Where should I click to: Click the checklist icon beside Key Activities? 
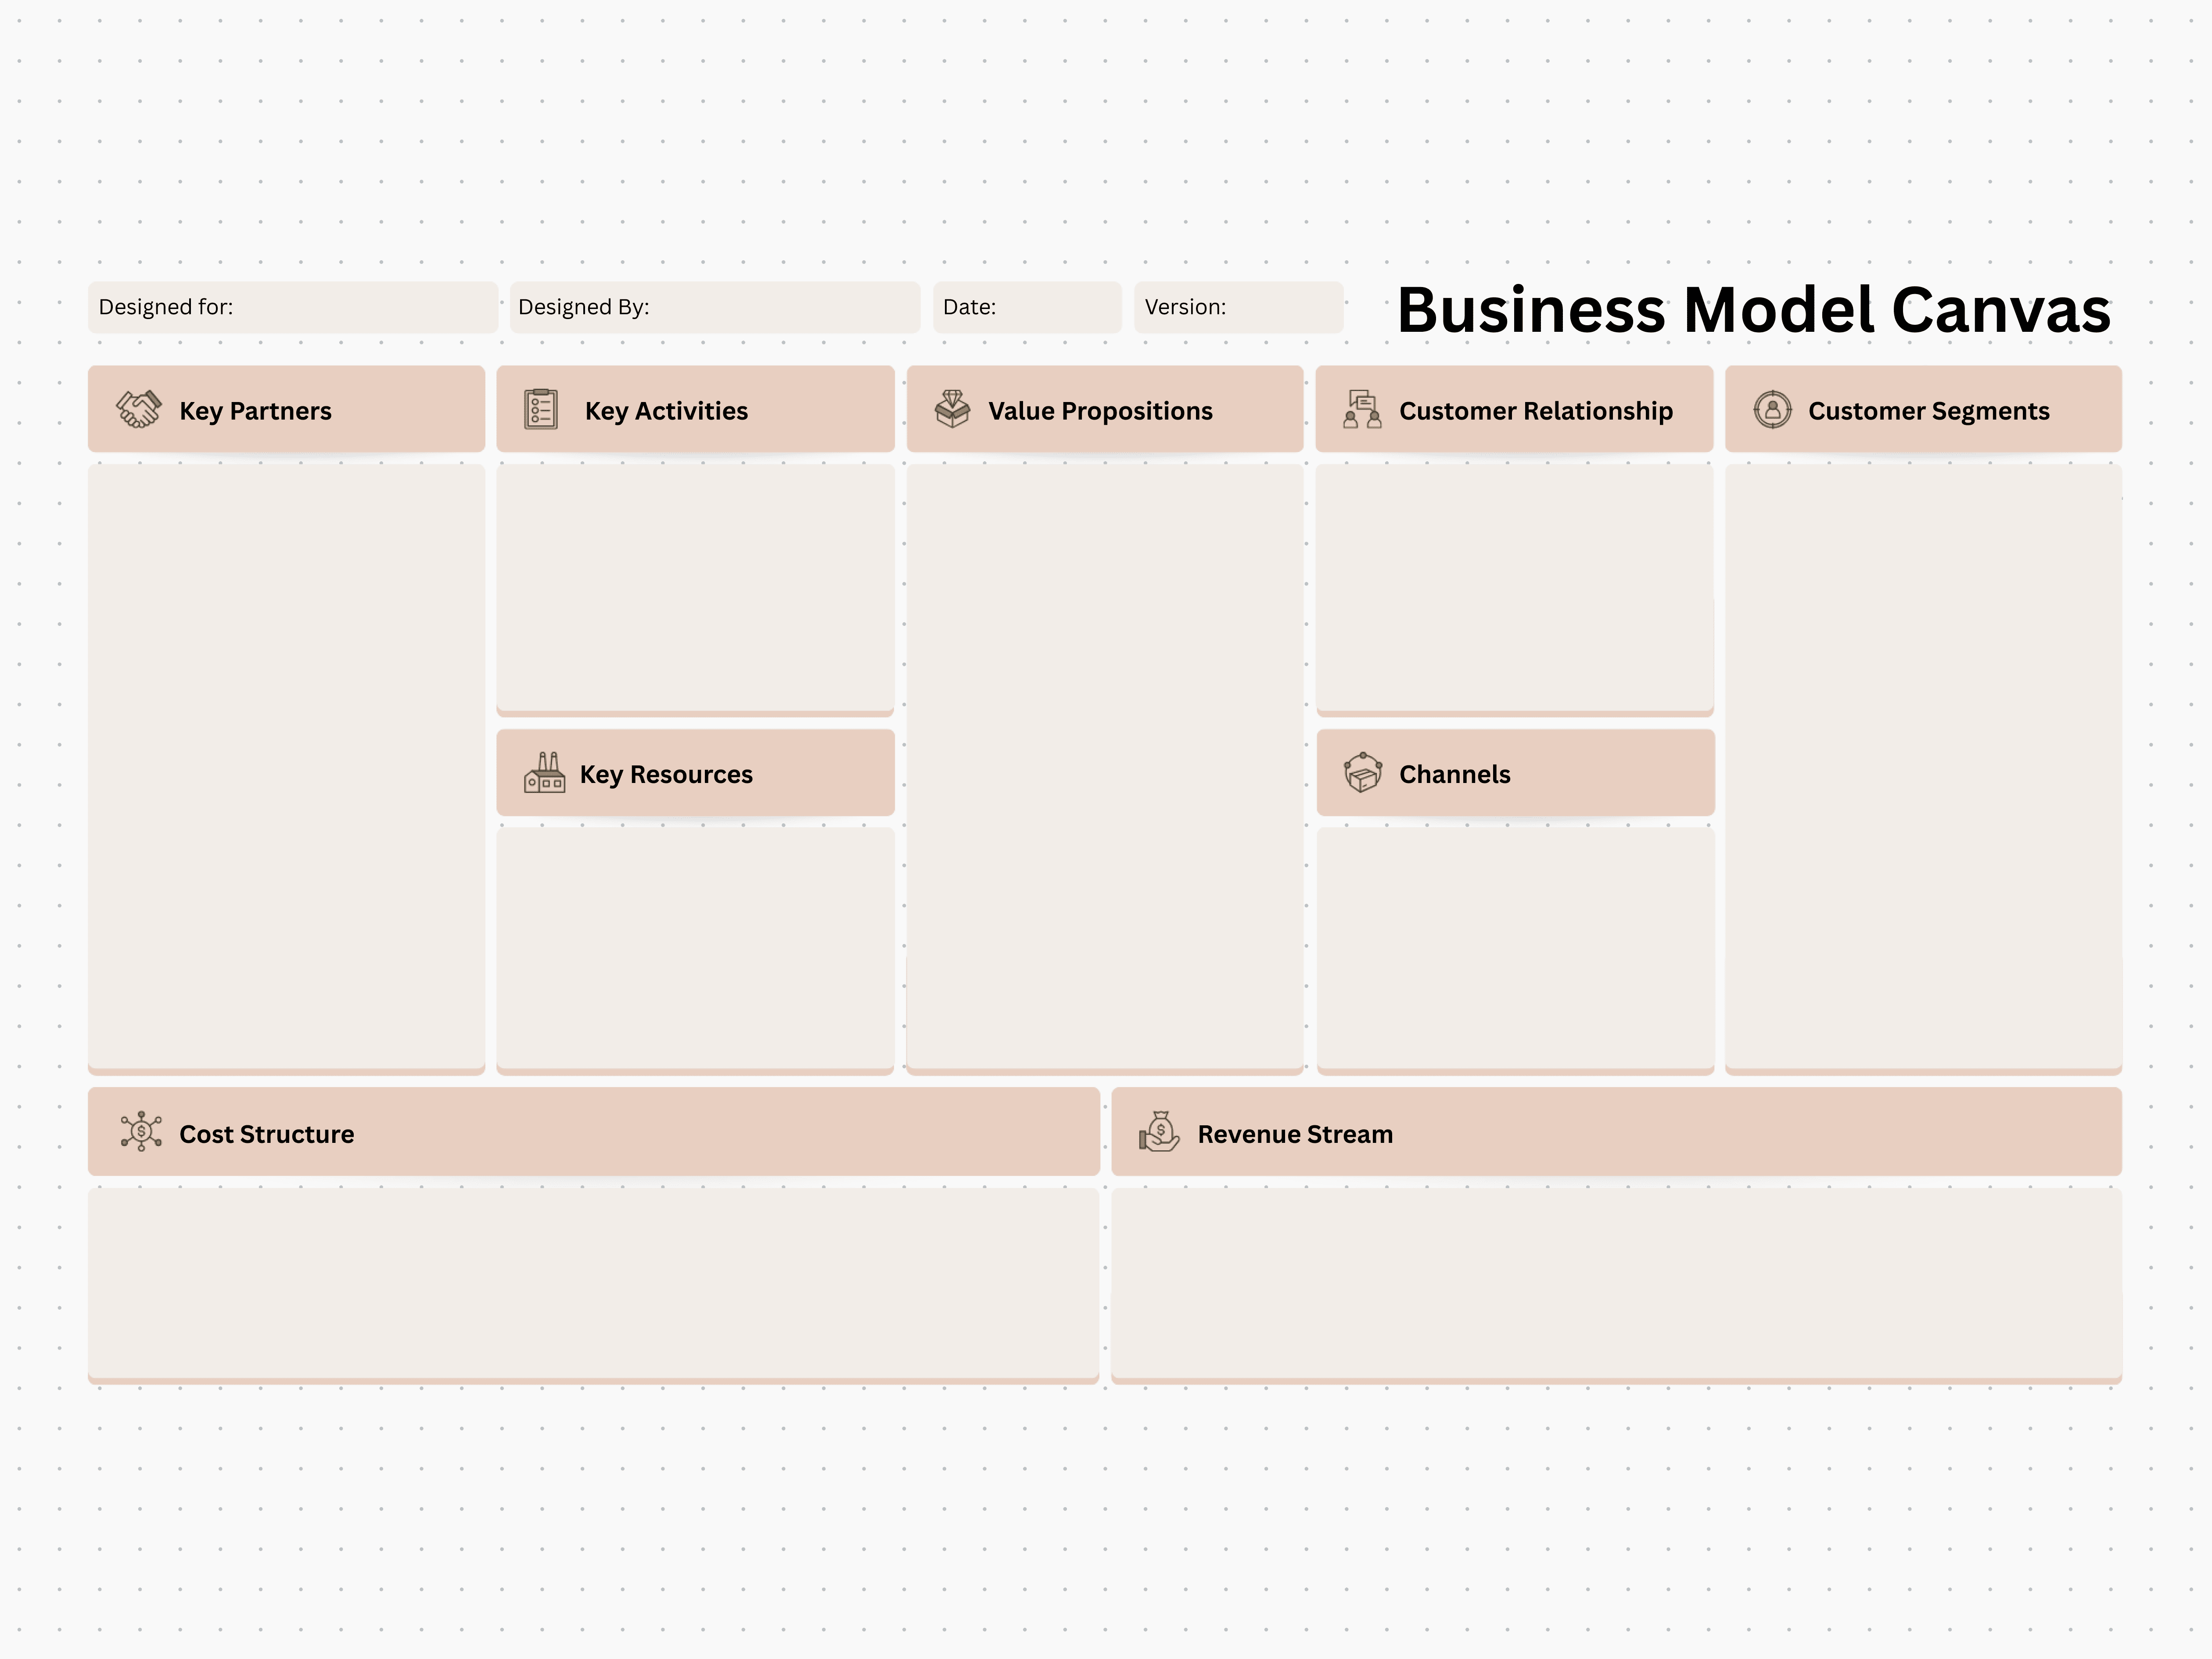541,410
